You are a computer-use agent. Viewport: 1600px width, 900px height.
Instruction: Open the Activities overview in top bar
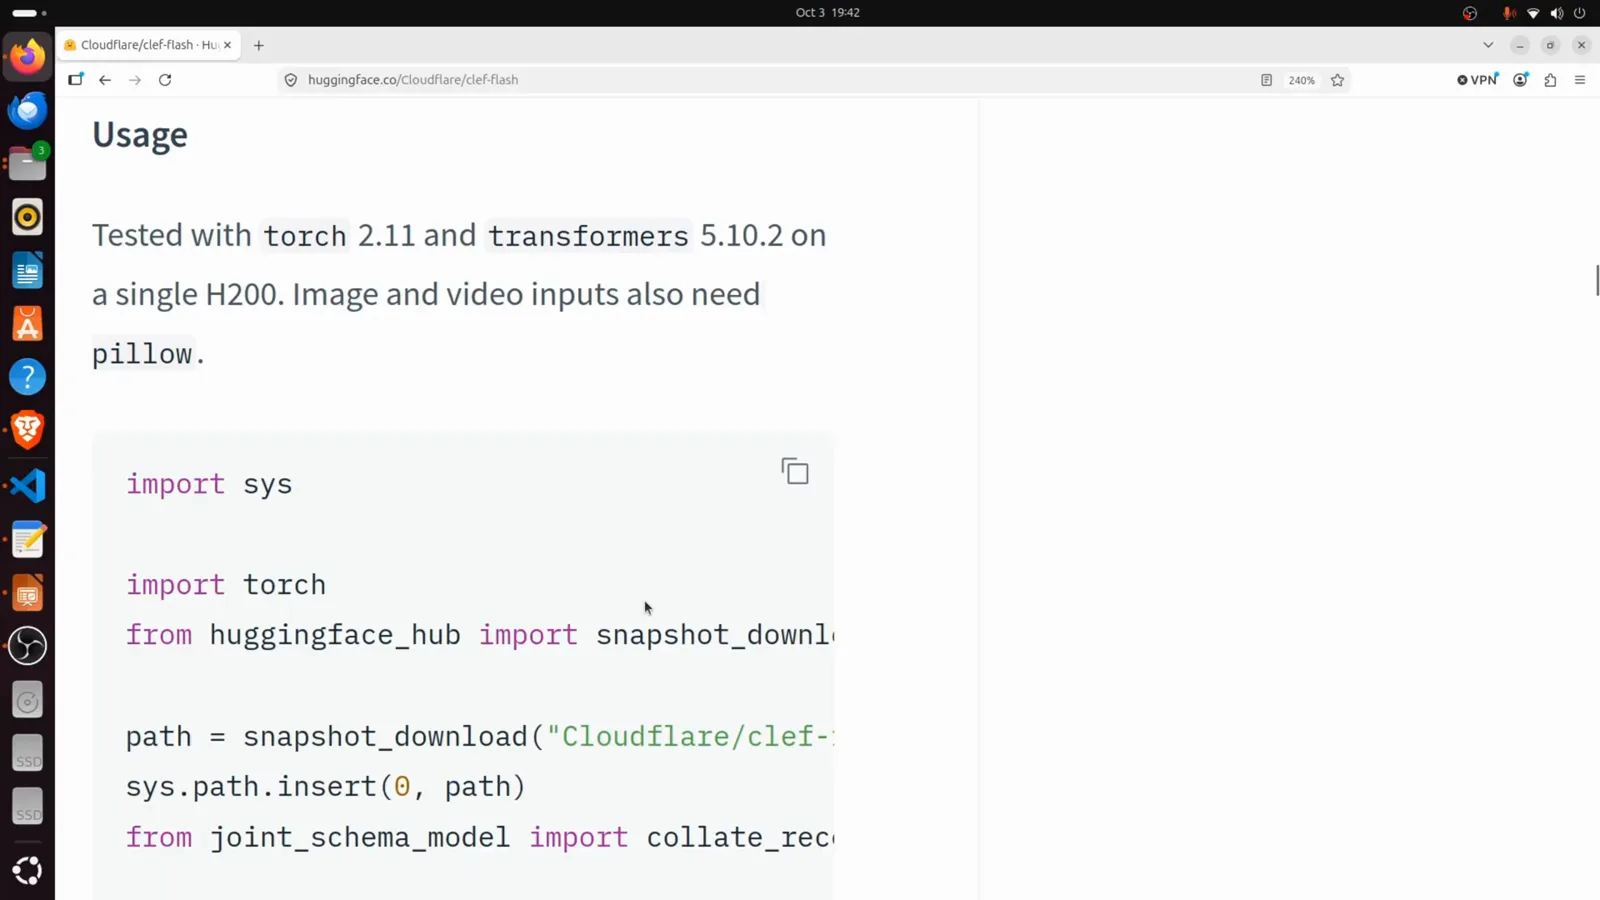(x=29, y=13)
